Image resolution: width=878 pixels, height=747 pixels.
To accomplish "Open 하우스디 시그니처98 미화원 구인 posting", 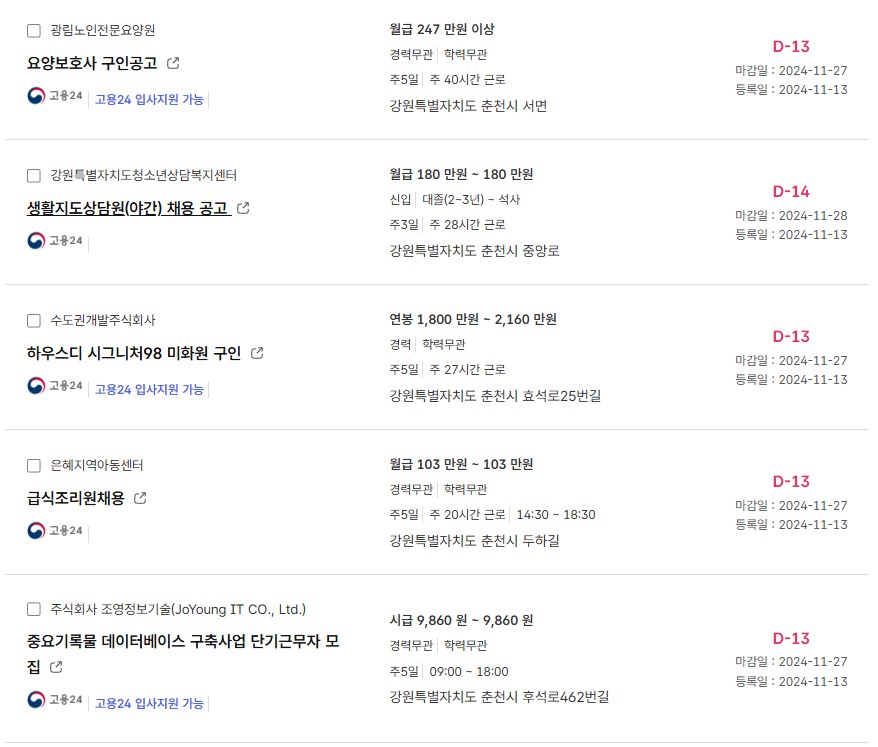I will click(x=134, y=353).
